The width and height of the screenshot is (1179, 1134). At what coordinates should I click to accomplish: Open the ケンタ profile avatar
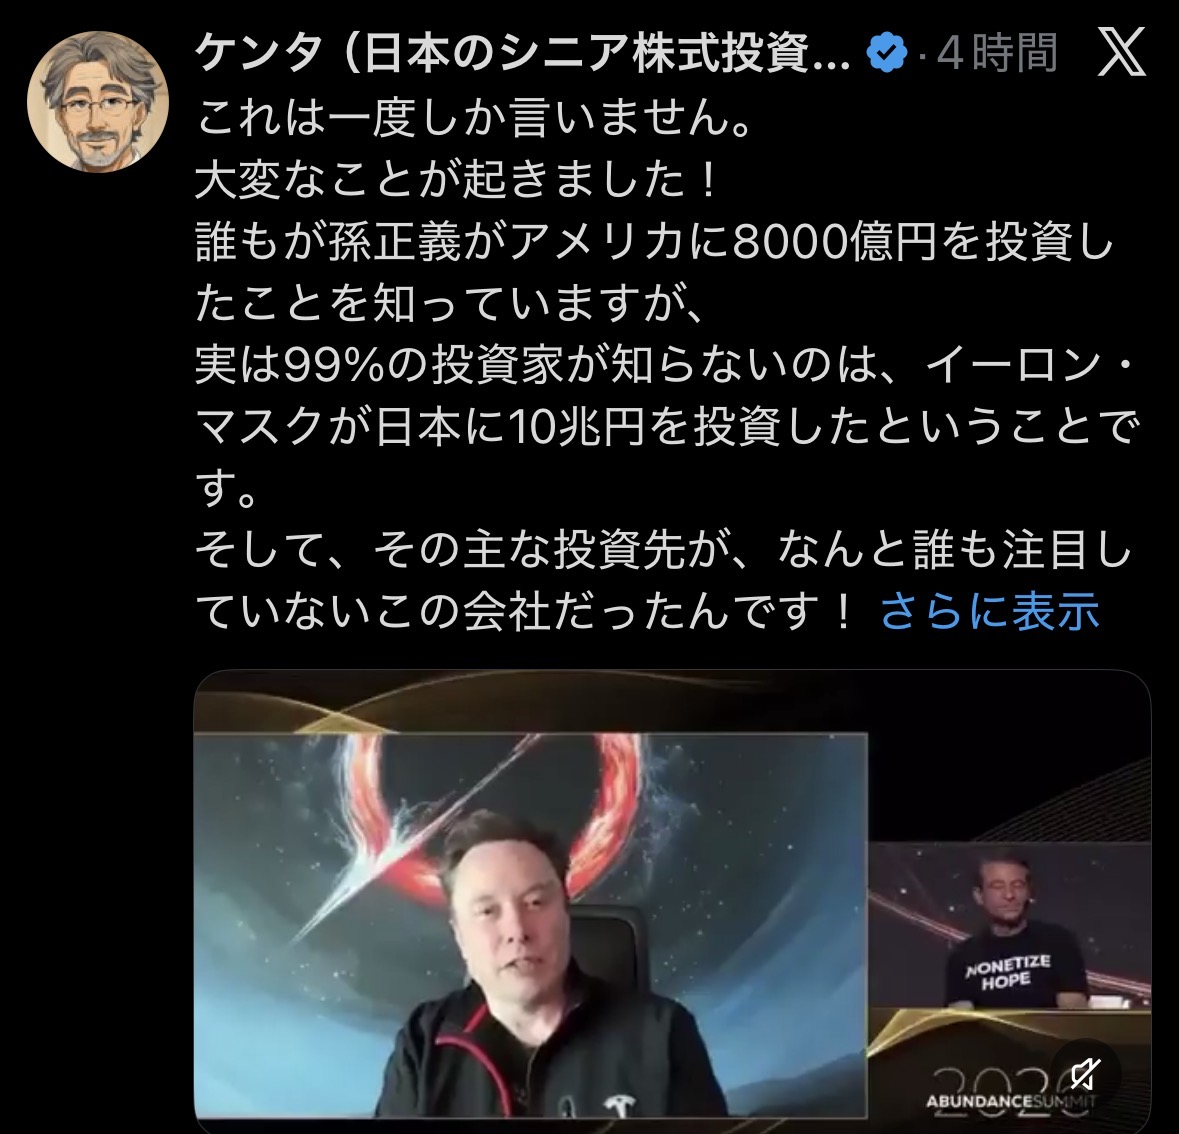click(98, 101)
